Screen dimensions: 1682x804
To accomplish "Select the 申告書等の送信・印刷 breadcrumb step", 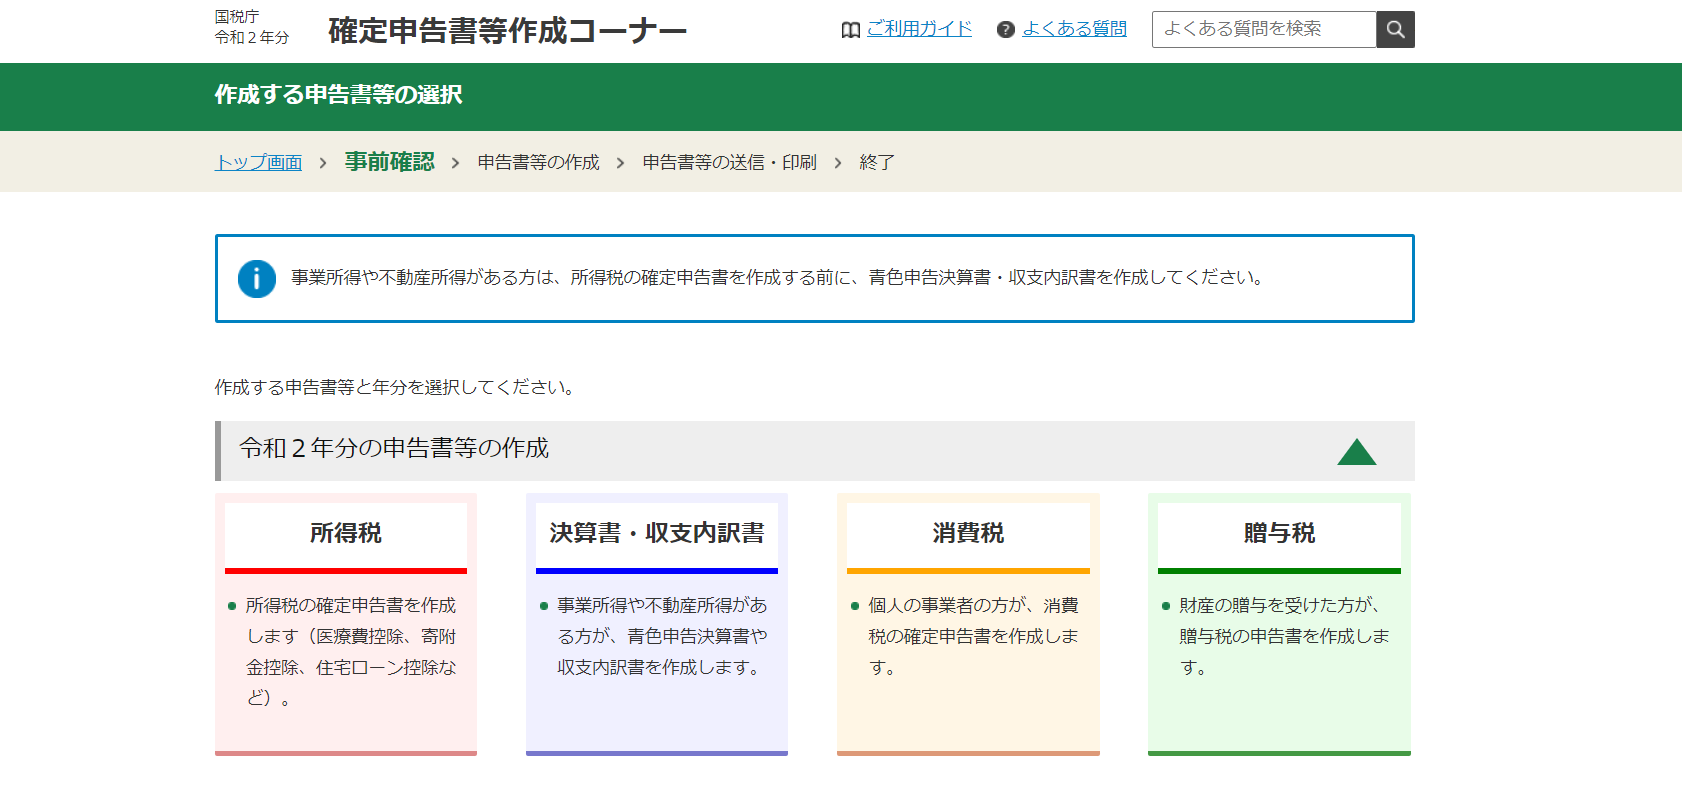I will click(729, 162).
